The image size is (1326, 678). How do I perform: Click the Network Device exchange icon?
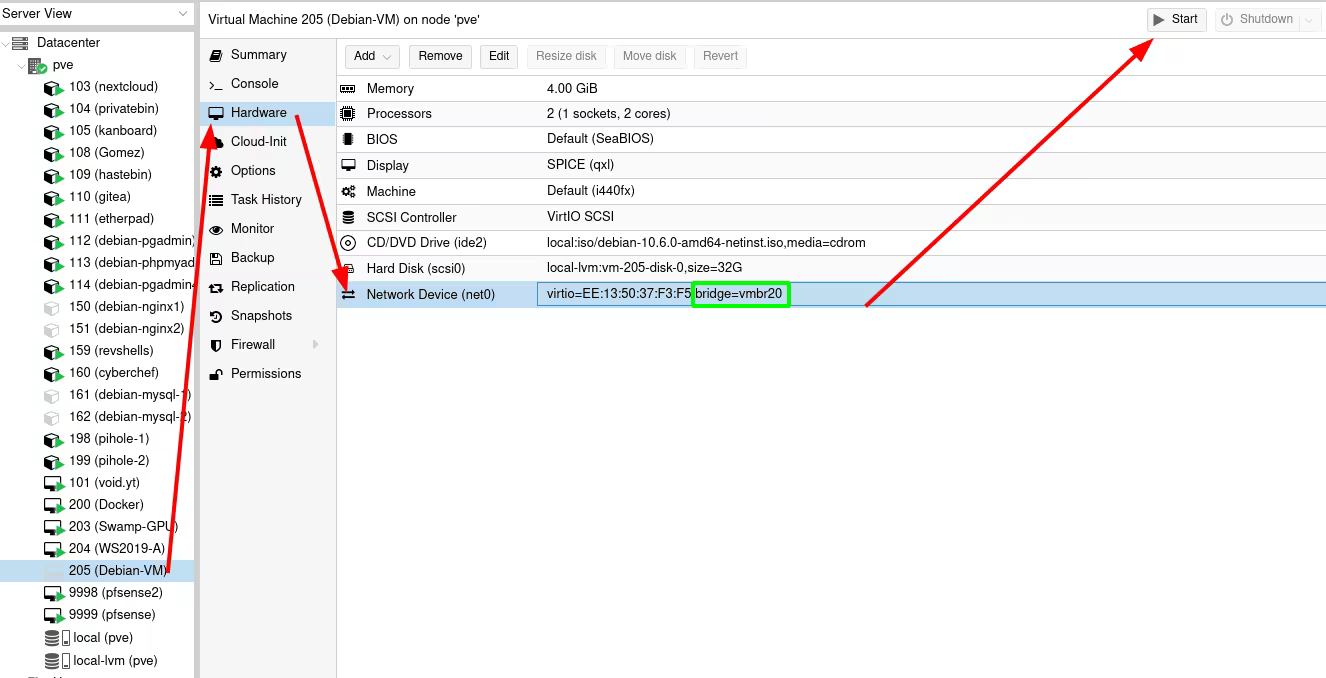[348, 295]
